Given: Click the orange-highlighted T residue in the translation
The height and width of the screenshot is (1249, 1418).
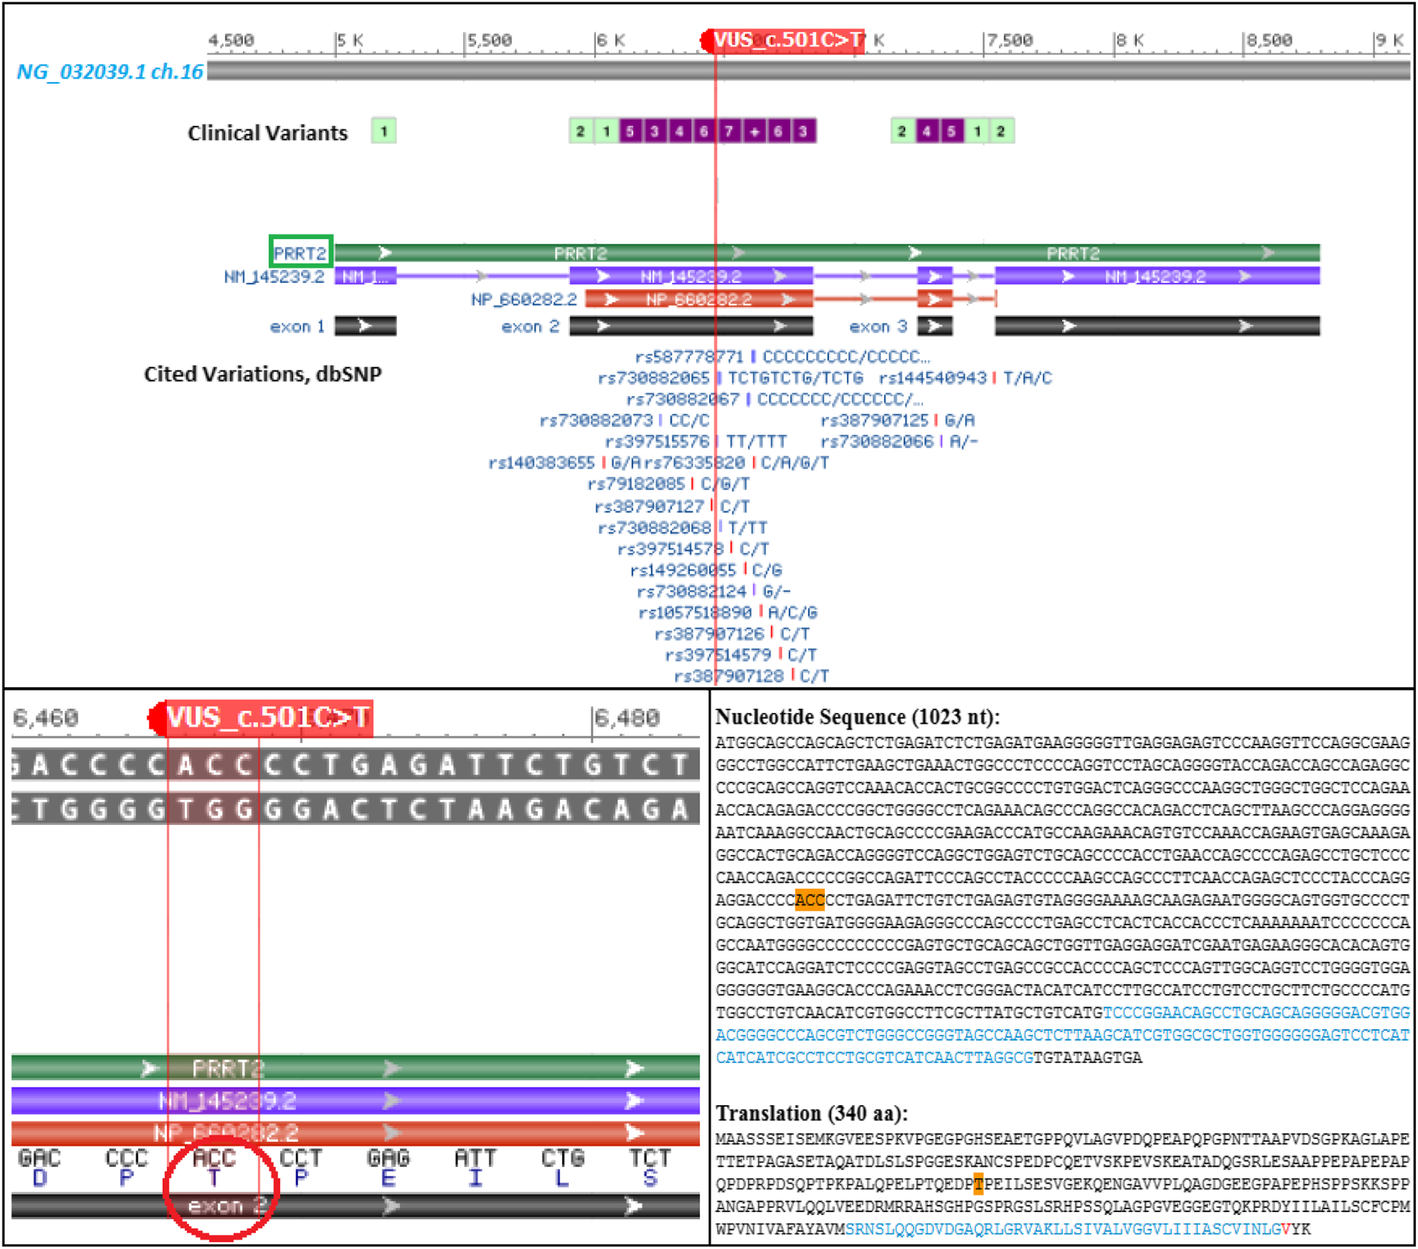Looking at the screenshot, I should click(x=978, y=1184).
